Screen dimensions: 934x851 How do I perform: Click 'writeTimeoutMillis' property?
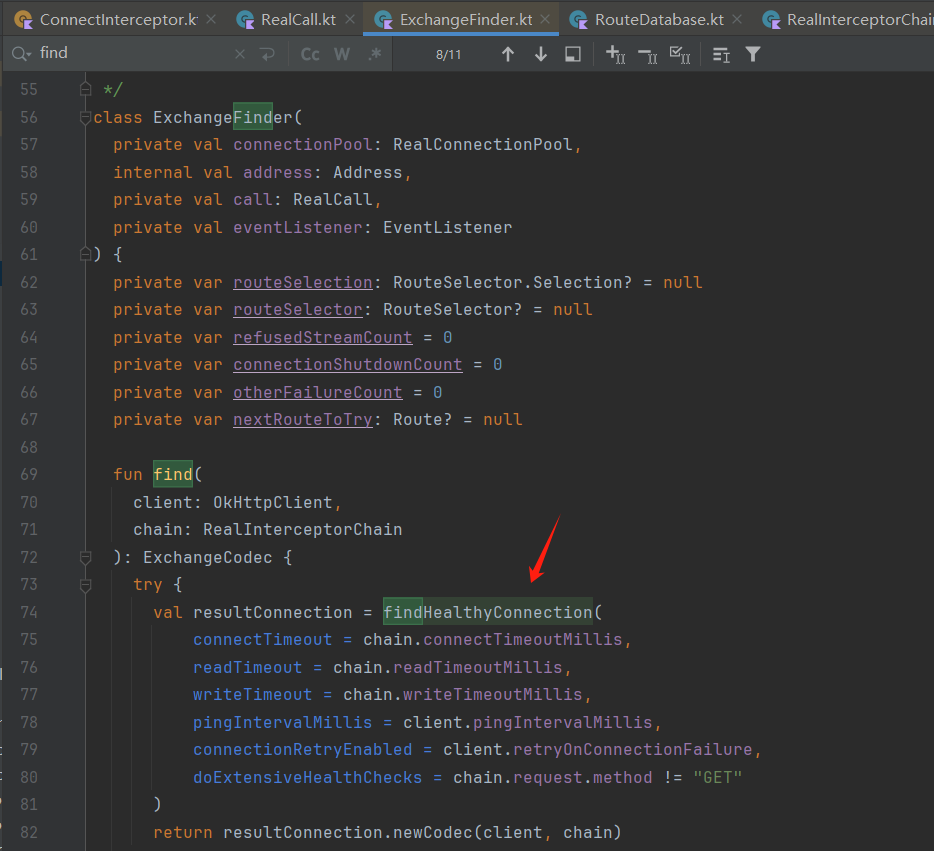click(493, 694)
